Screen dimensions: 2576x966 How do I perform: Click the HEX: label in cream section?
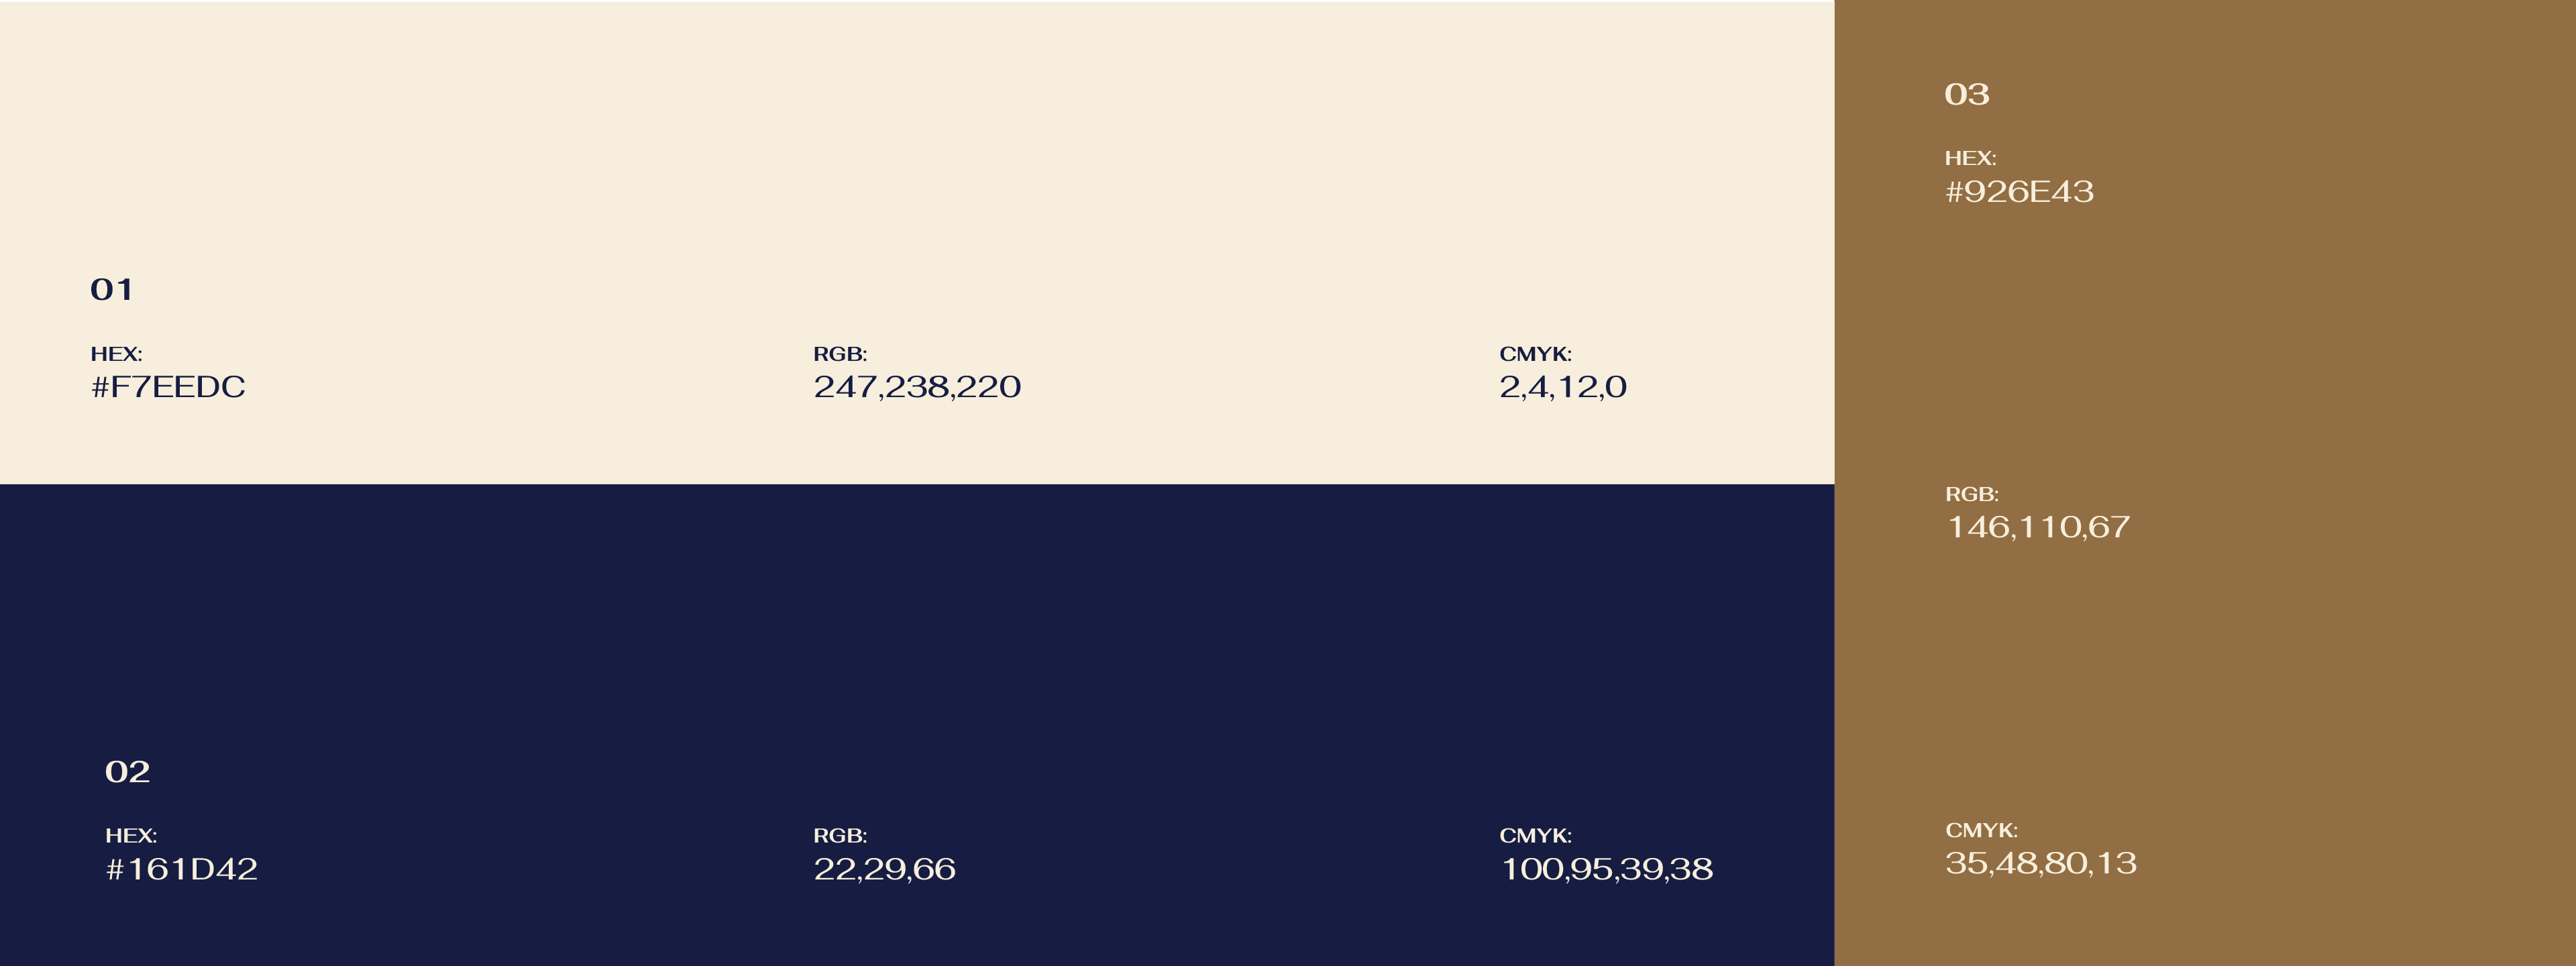pos(117,354)
